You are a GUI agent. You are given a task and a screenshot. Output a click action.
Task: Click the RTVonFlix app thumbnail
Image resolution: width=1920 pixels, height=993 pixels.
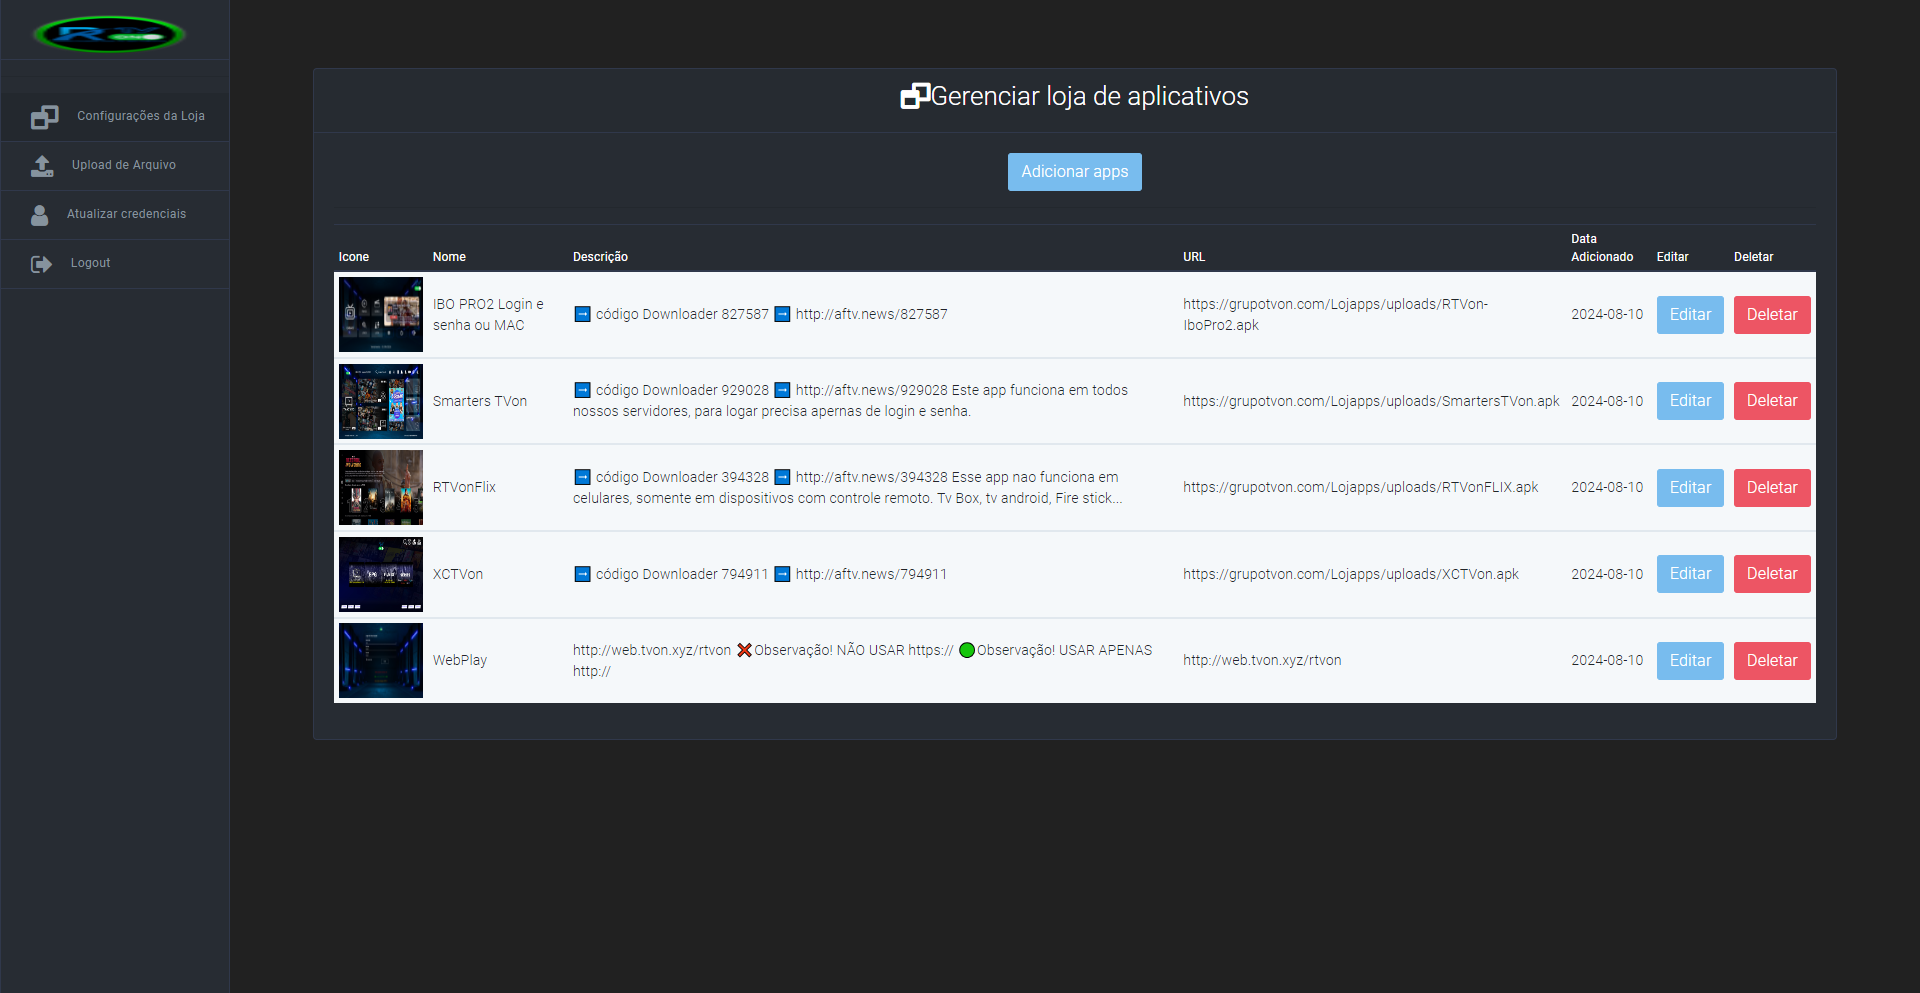(380, 488)
